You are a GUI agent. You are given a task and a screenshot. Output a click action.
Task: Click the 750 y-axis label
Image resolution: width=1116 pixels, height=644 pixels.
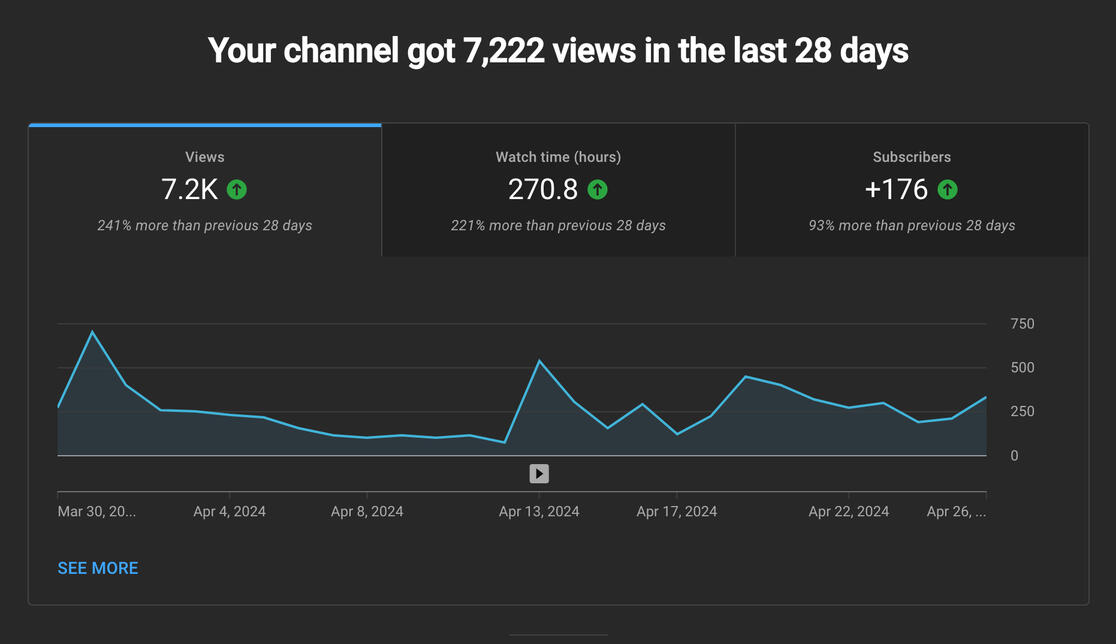click(1022, 324)
